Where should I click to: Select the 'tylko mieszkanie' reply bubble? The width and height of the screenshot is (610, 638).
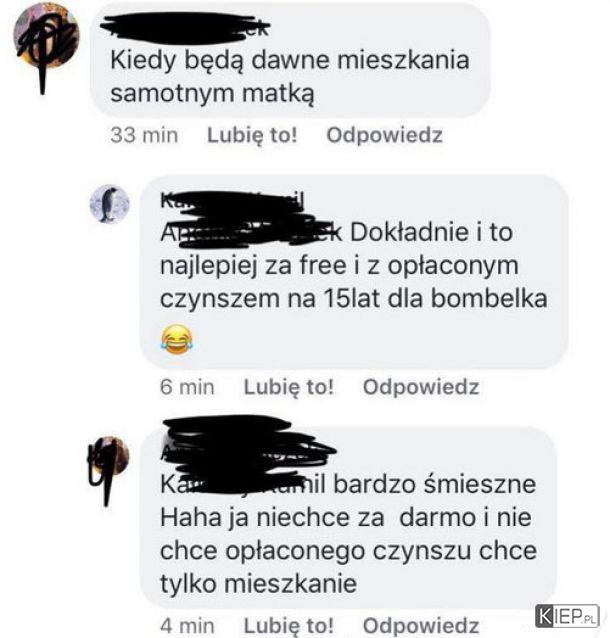348,518
